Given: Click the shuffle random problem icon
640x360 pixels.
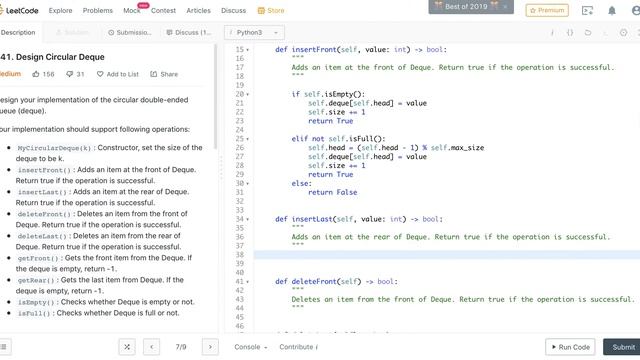Looking at the screenshot, I should tap(127, 347).
